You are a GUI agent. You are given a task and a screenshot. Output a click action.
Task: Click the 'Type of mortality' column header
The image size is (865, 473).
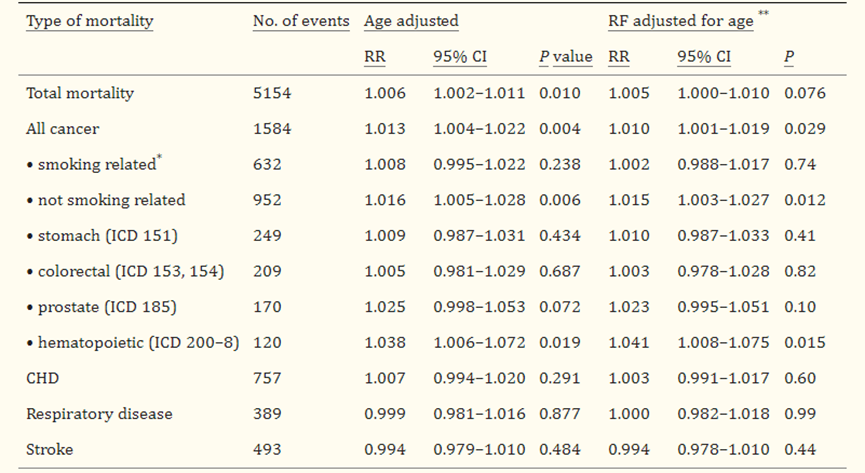pos(89,21)
